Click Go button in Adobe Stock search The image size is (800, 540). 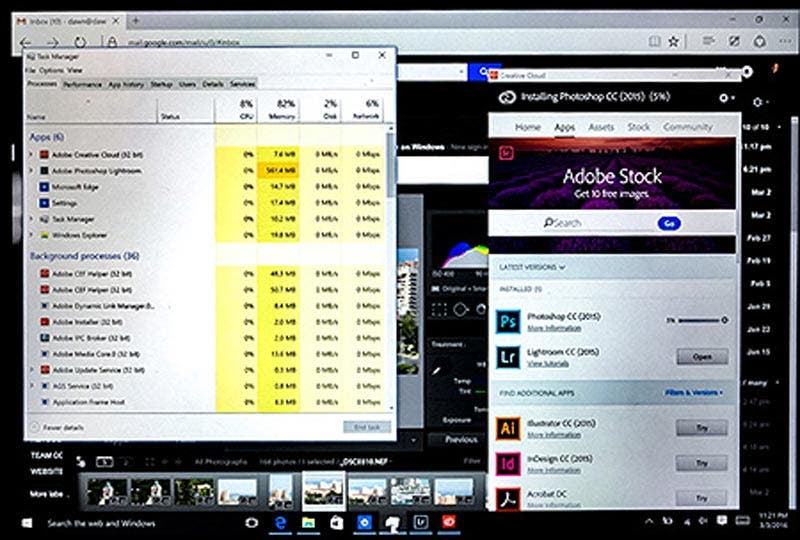[669, 223]
